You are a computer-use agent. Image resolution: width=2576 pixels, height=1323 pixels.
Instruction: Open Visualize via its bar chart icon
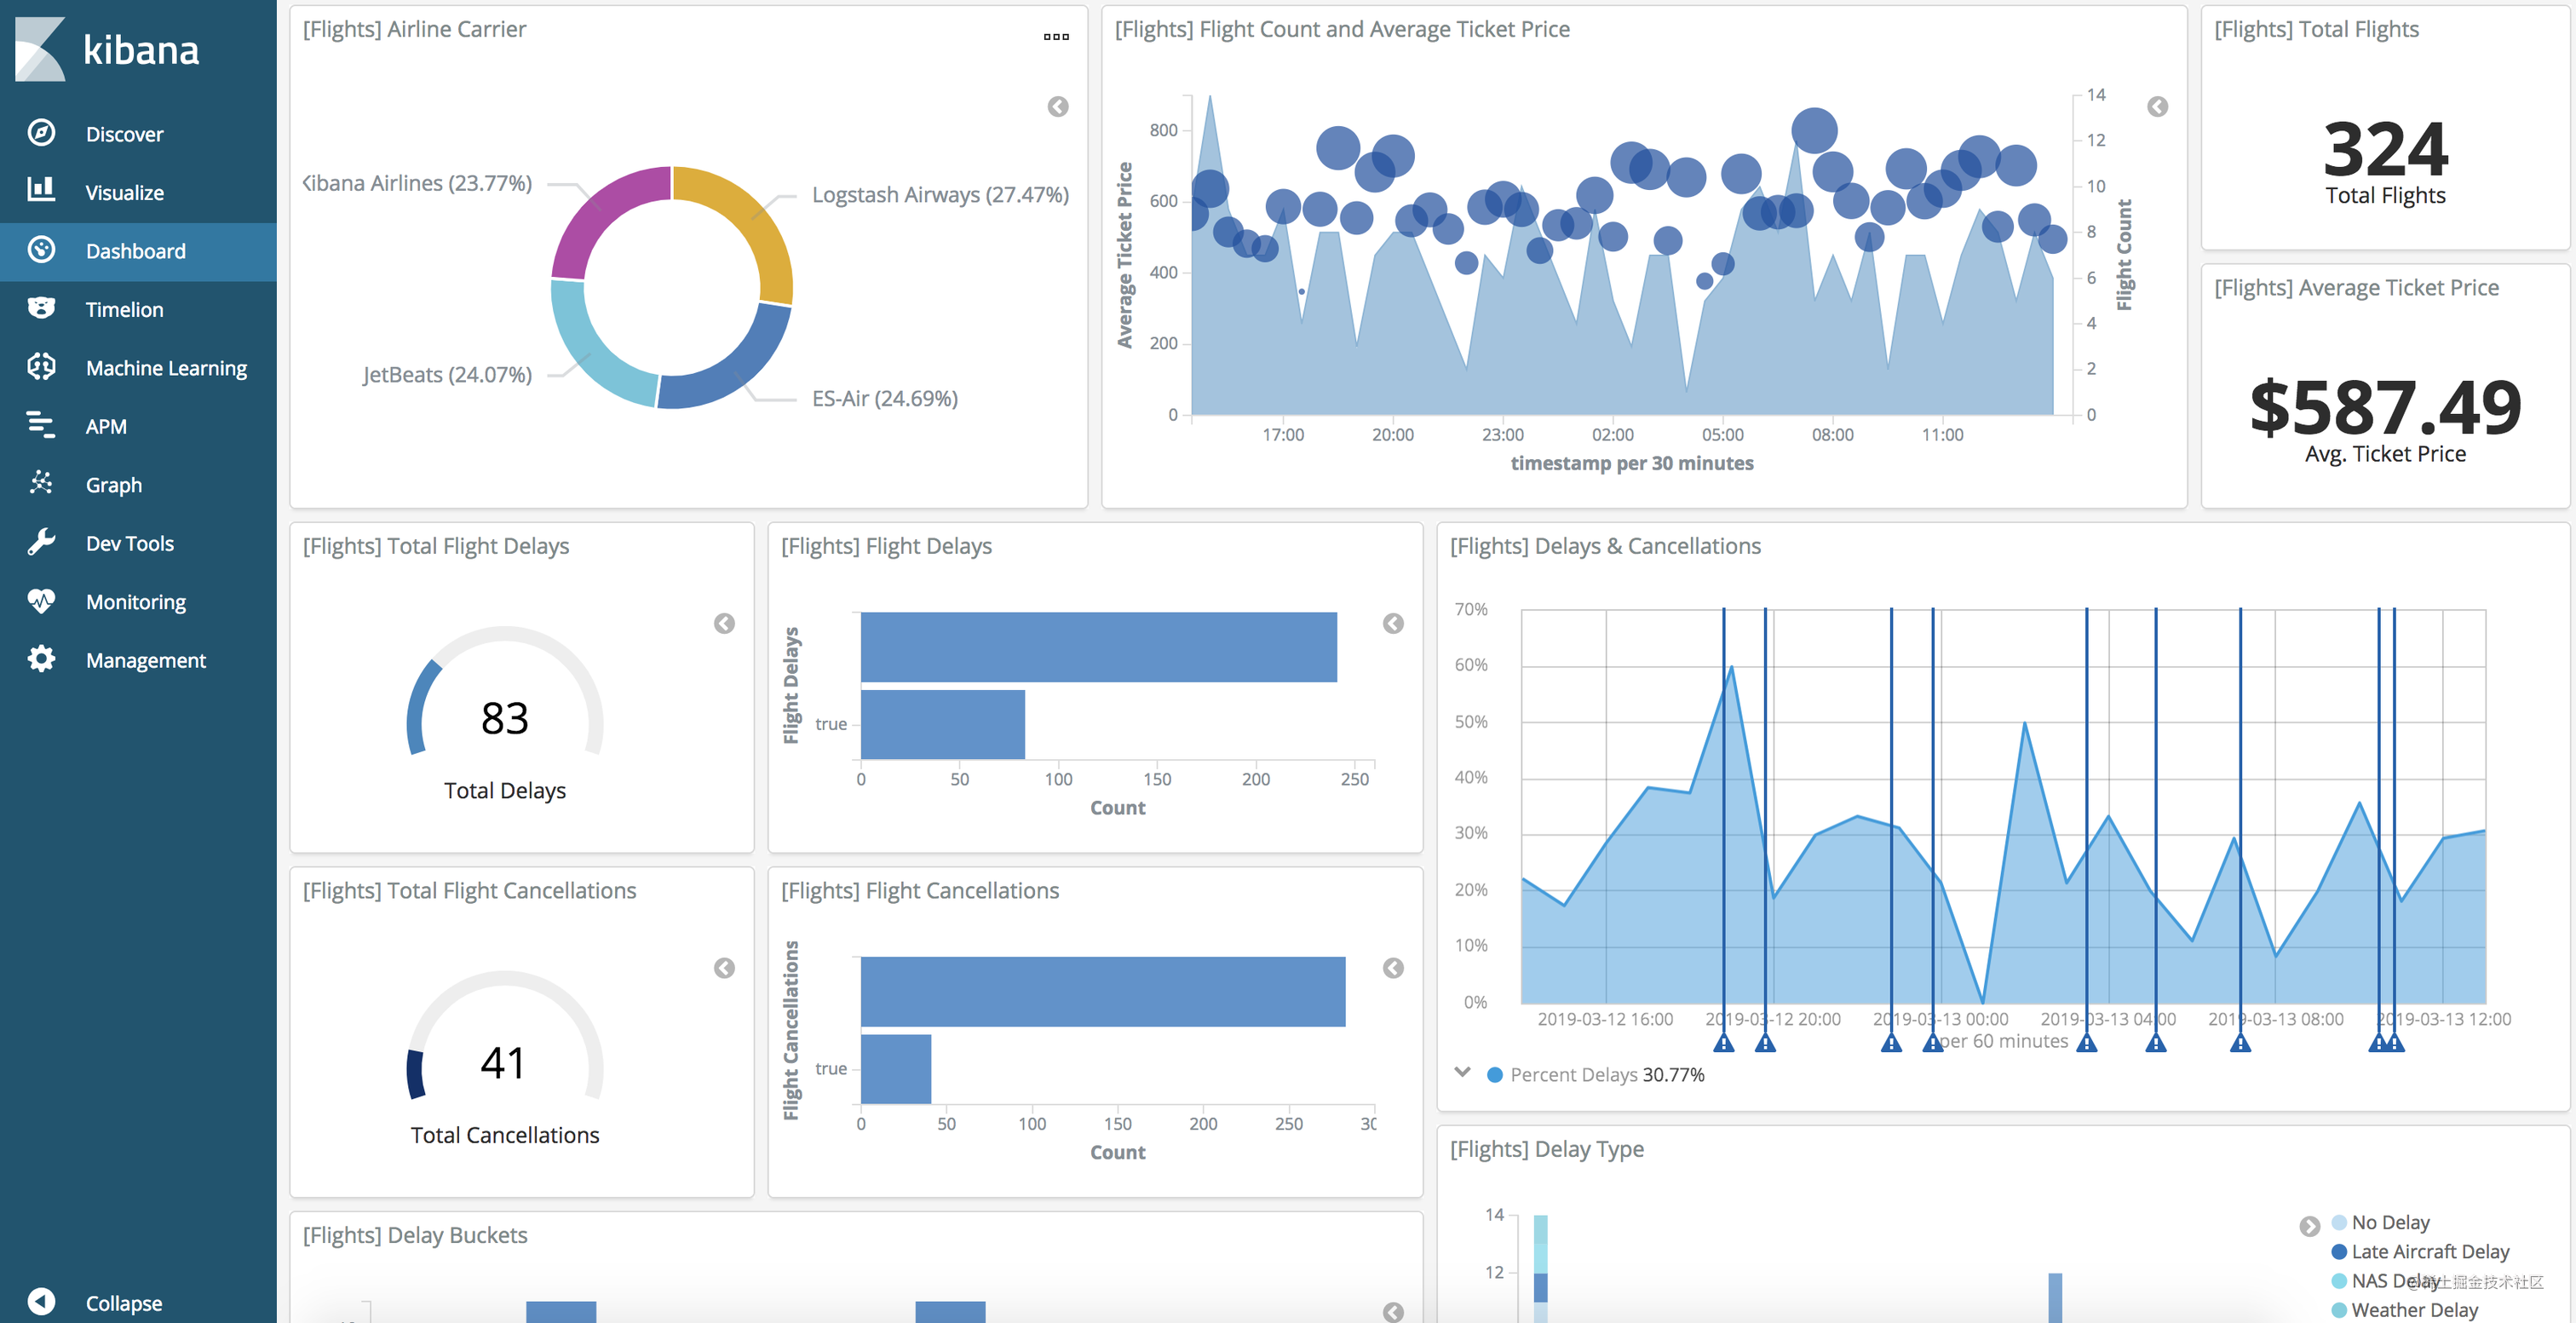(41, 191)
